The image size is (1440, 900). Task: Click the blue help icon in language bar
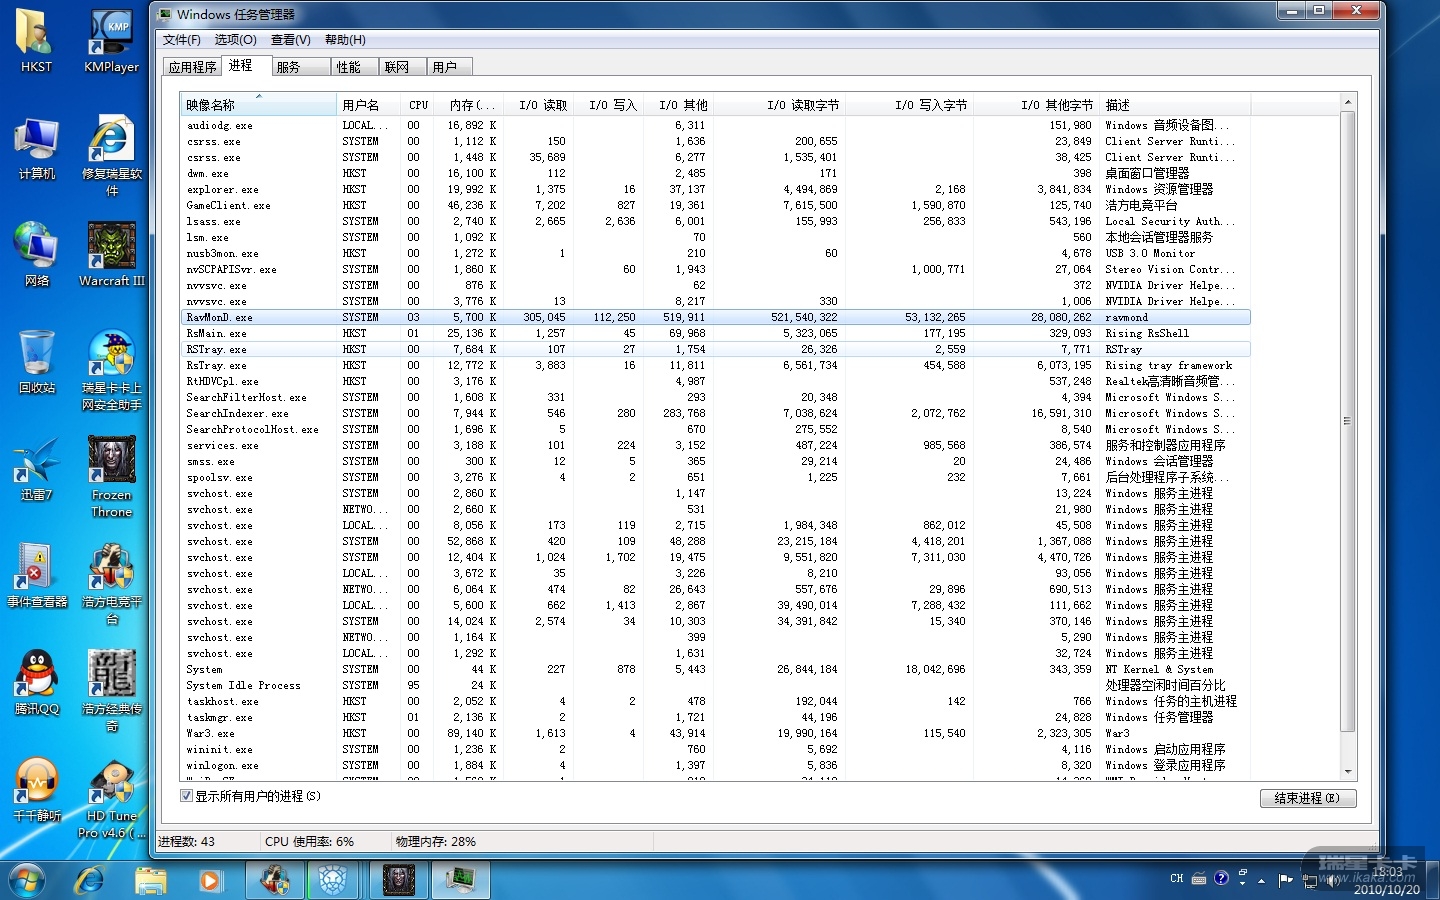1221,878
